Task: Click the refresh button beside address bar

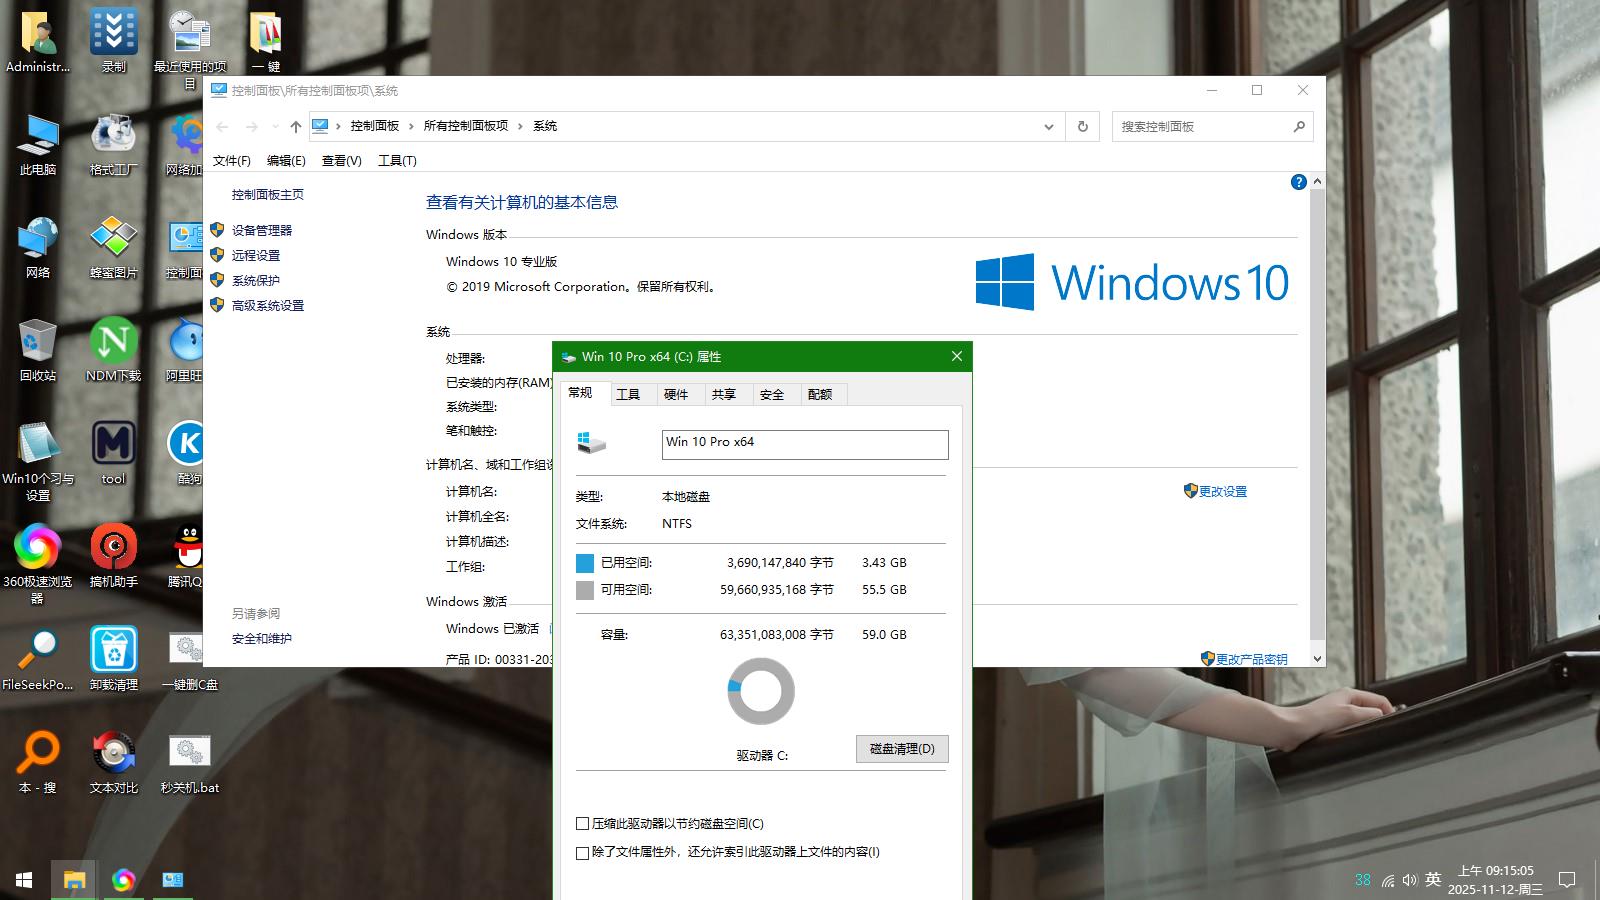Action: pyautogui.click(x=1082, y=126)
